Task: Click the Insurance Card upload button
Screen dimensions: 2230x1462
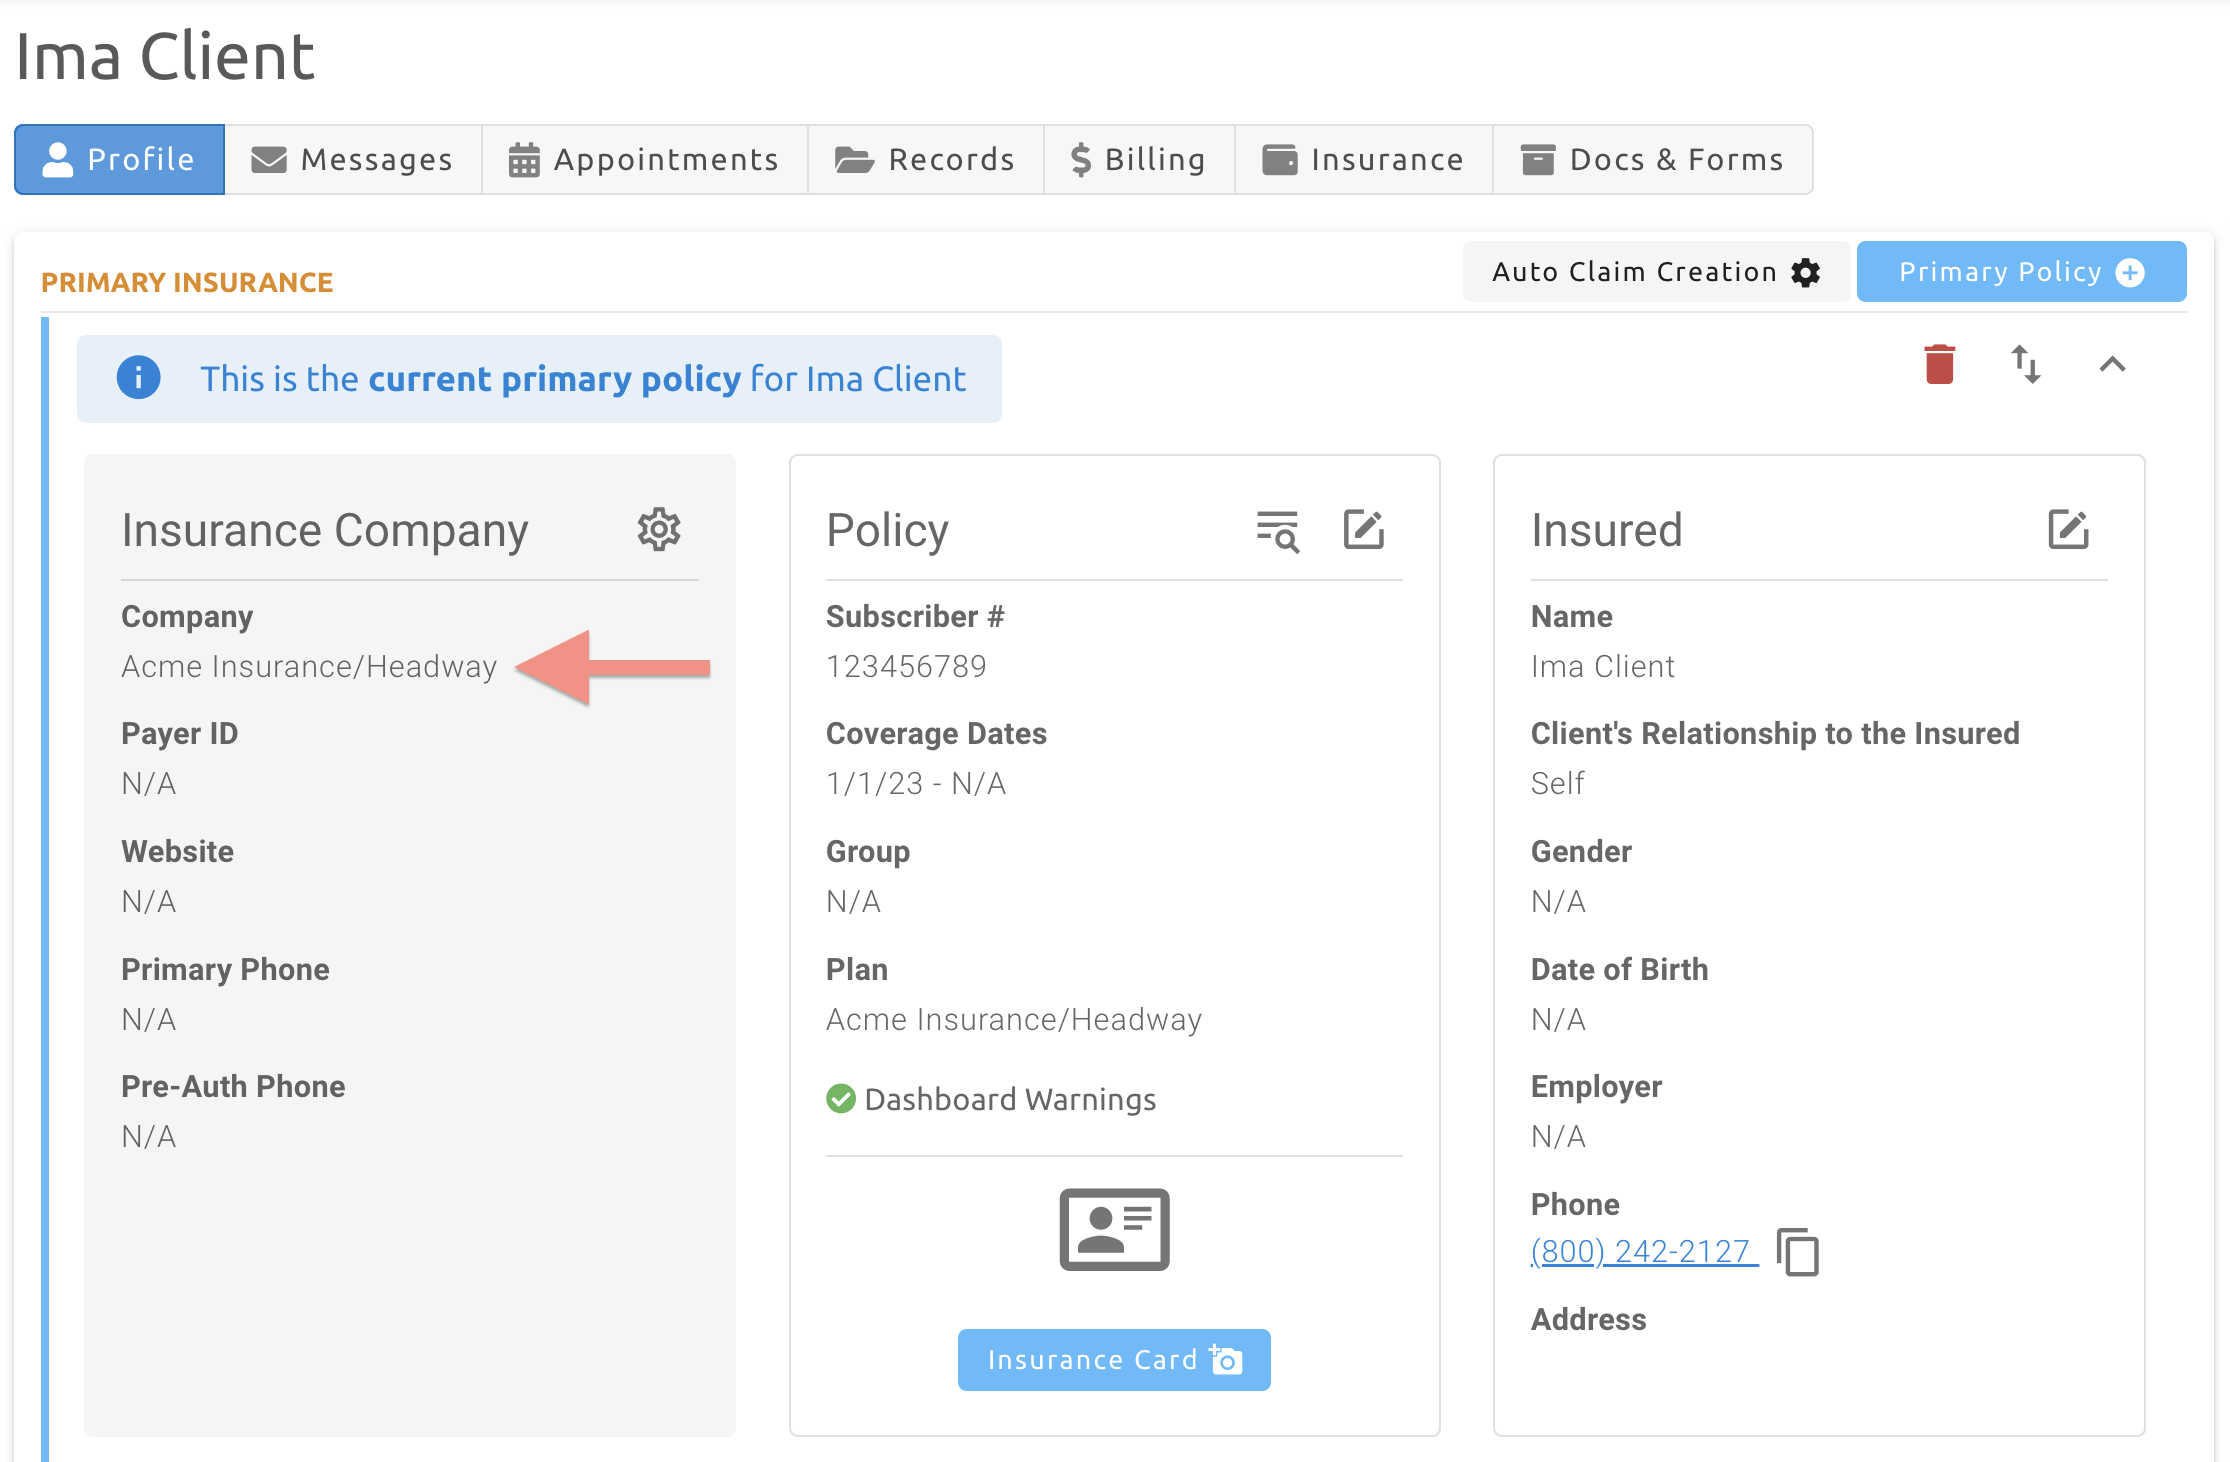Action: coord(1113,1359)
